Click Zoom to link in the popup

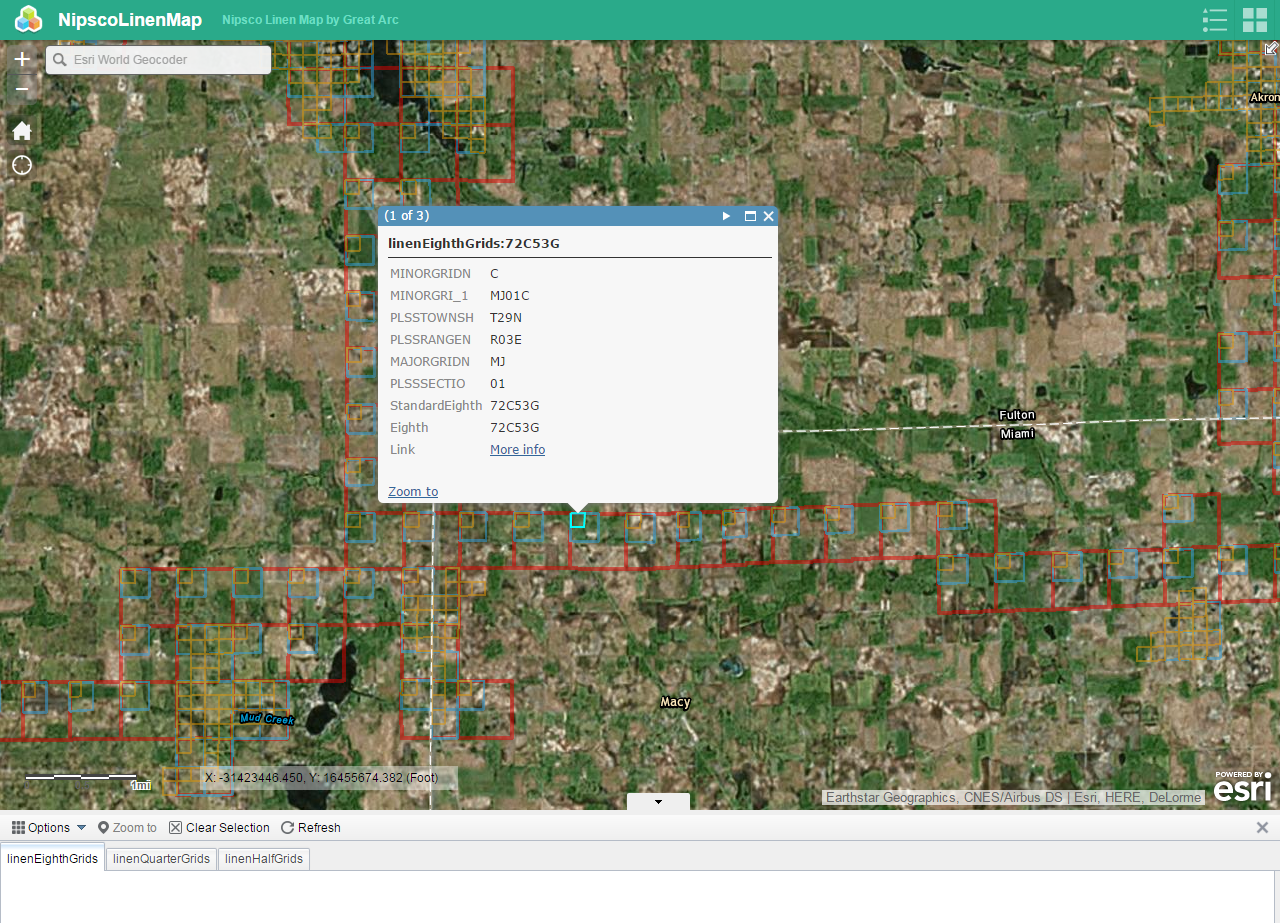click(413, 491)
